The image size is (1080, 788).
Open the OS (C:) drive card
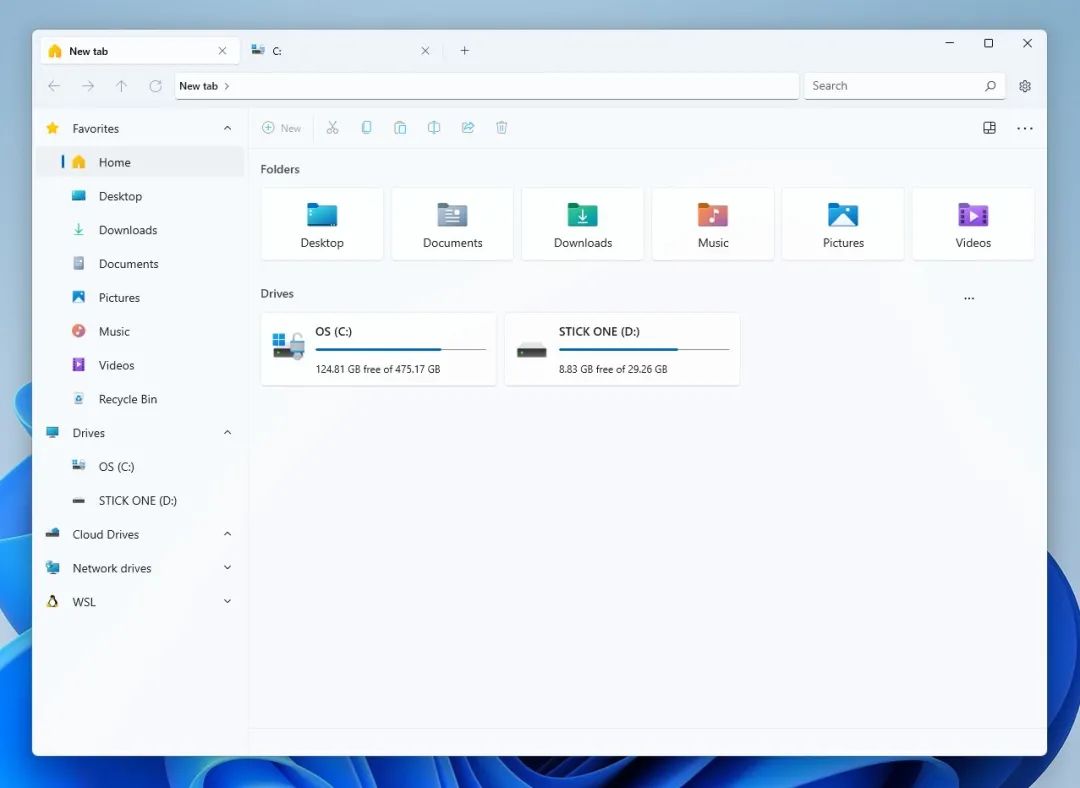tap(378, 349)
